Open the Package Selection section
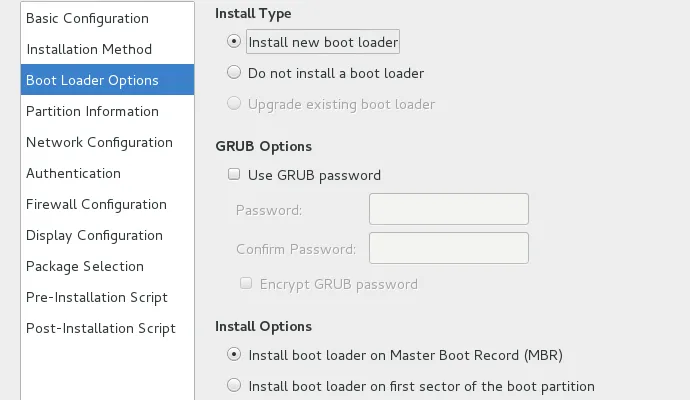The height and width of the screenshot is (400, 690). (85, 266)
